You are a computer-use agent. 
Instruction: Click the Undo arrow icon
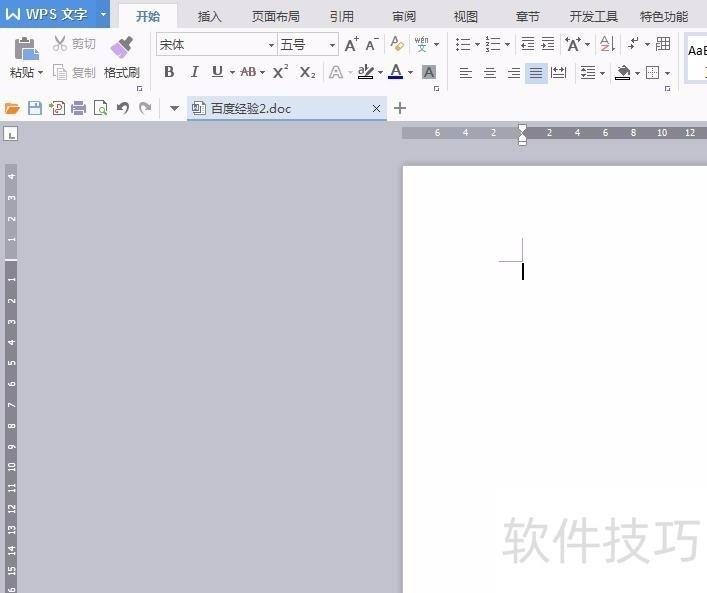tap(123, 108)
